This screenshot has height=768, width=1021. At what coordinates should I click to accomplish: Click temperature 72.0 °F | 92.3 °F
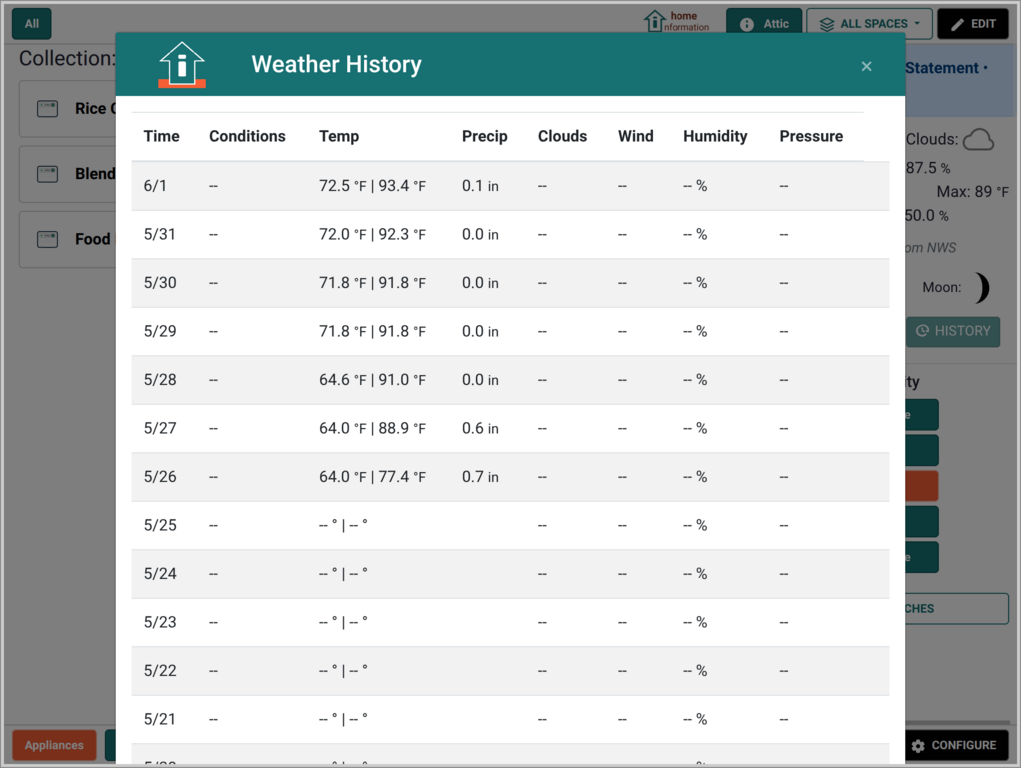[x=372, y=234]
